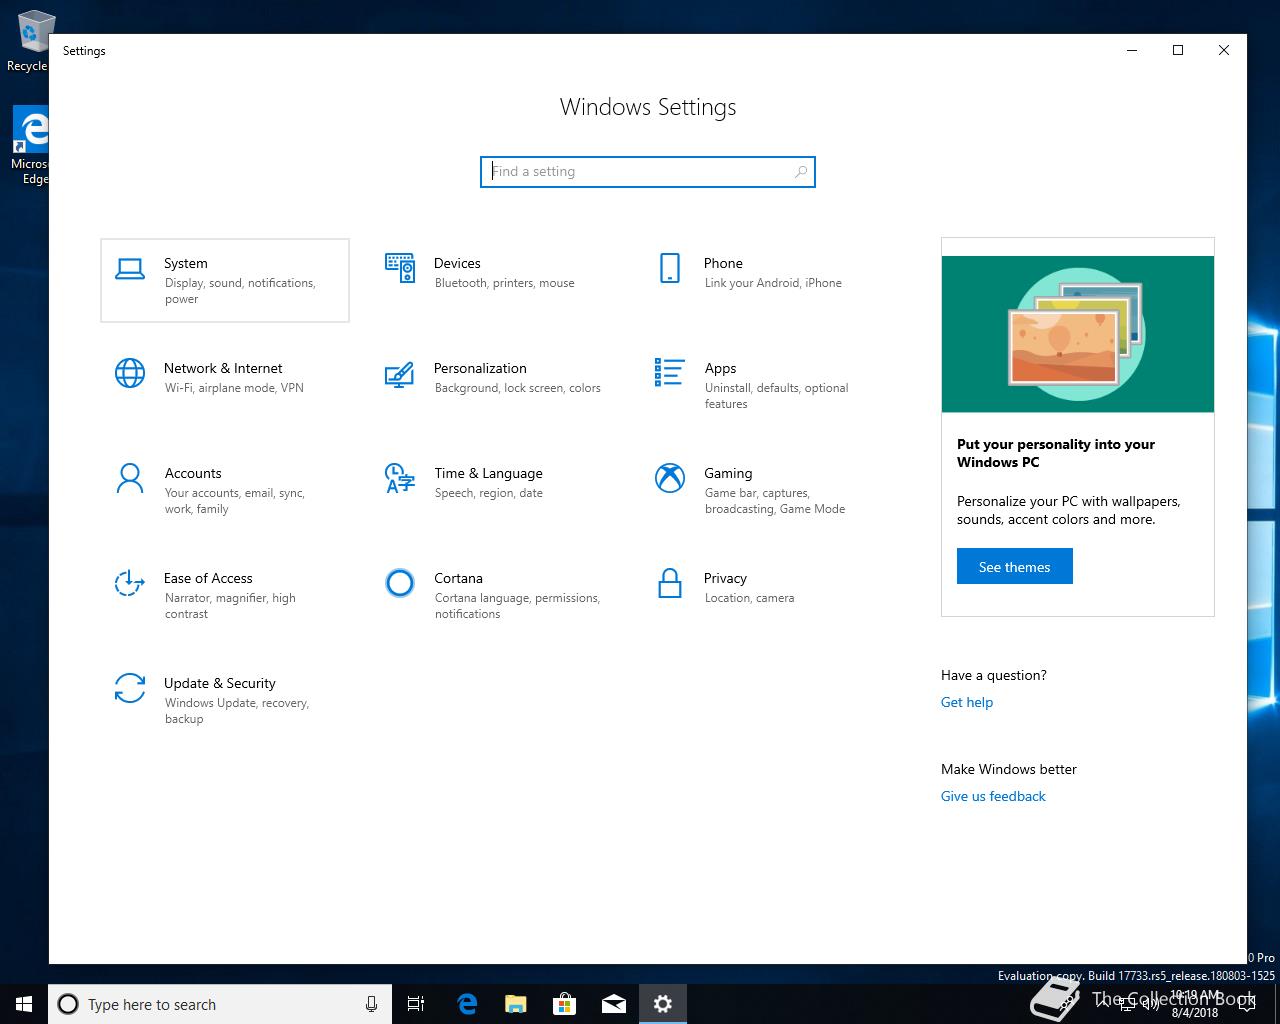Click the Gaming category title
This screenshot has height=1024, width=1280.
tap(728, 473)
